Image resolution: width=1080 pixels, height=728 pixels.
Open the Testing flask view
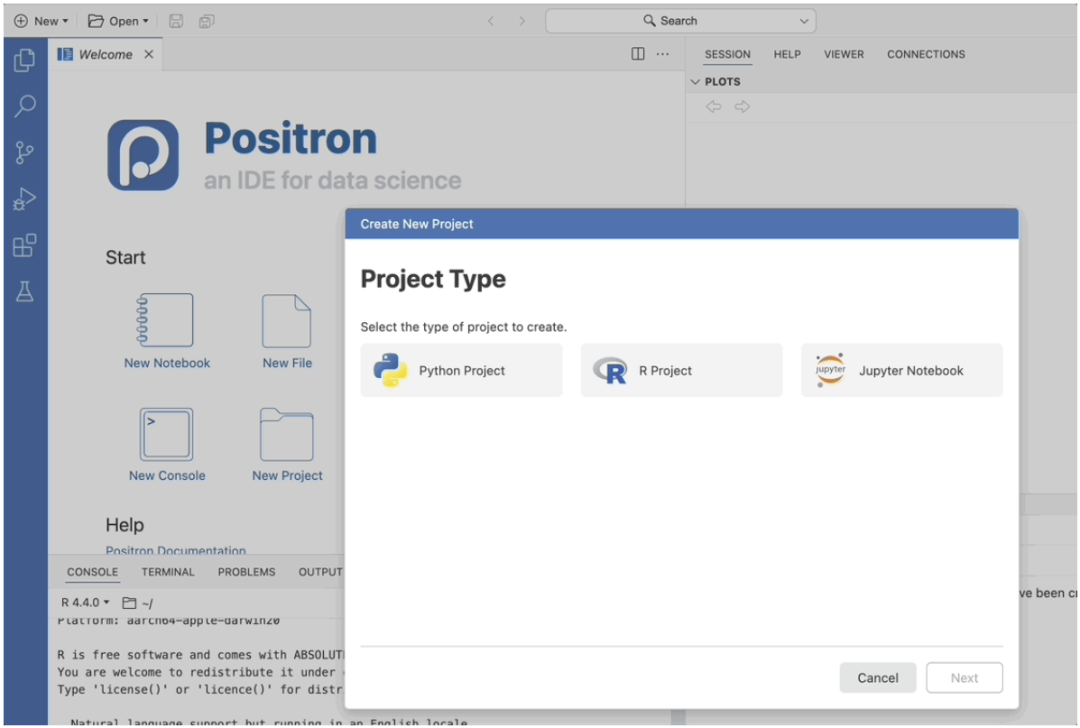coord(25,291)
